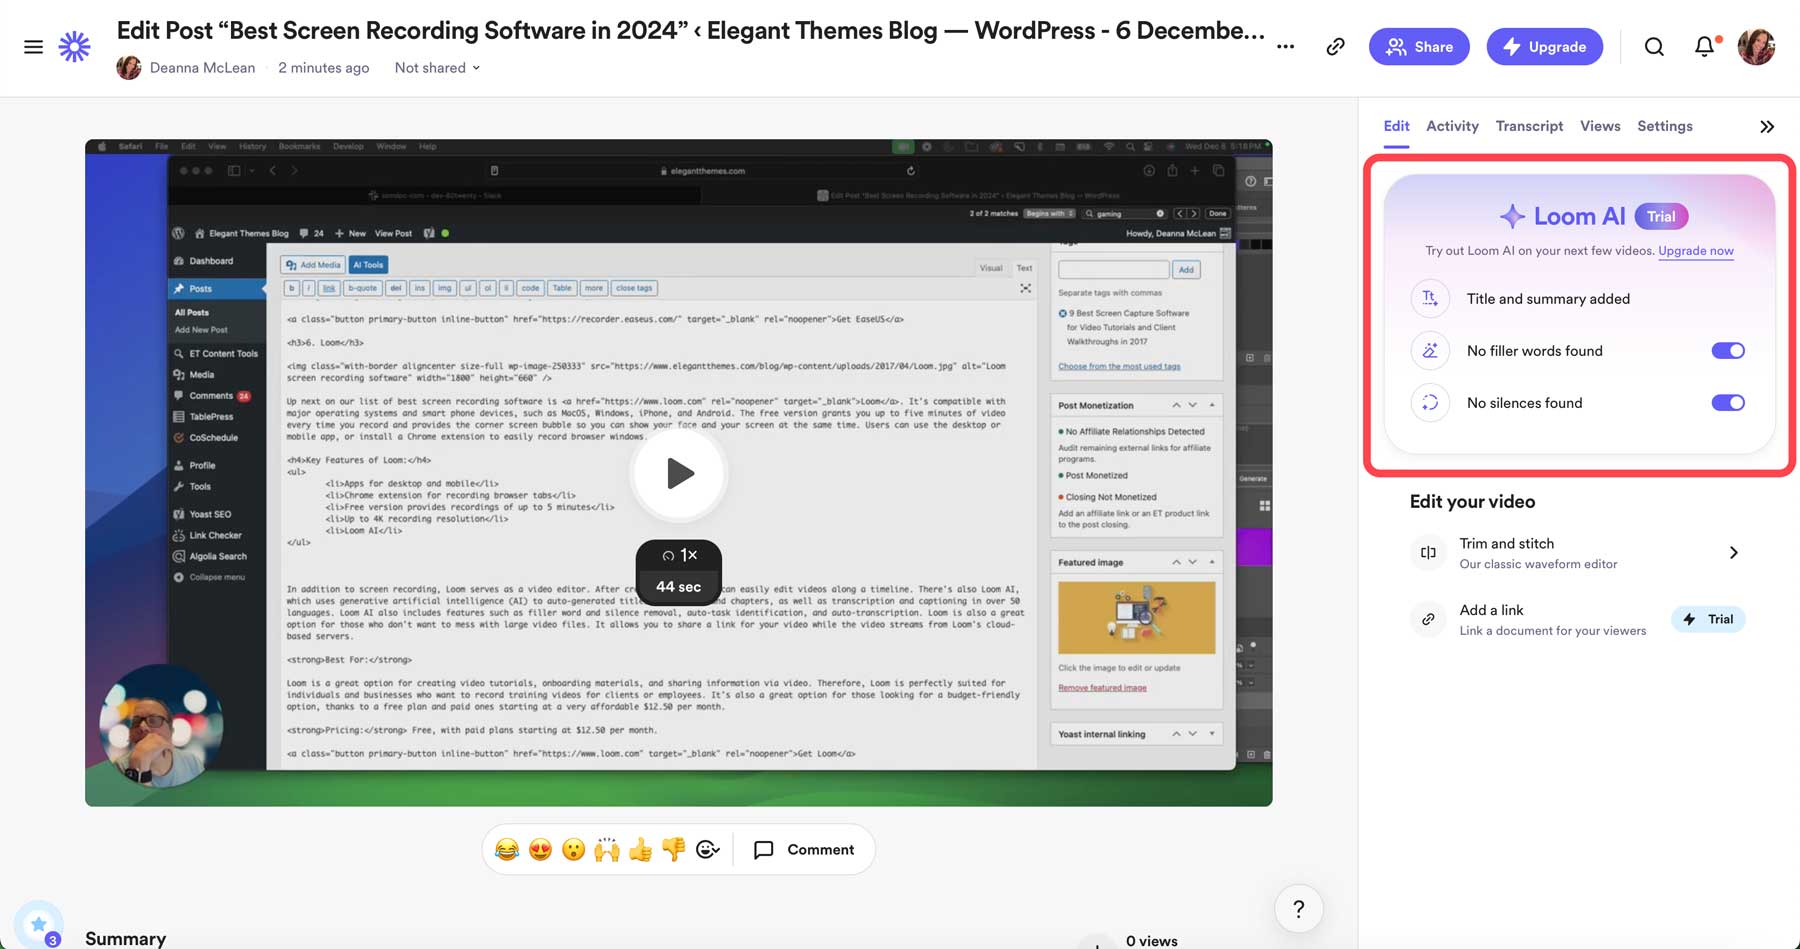This screenshot has height=949, width=1800.
Task: Switch to the Activity tab
Action: 1451,126
